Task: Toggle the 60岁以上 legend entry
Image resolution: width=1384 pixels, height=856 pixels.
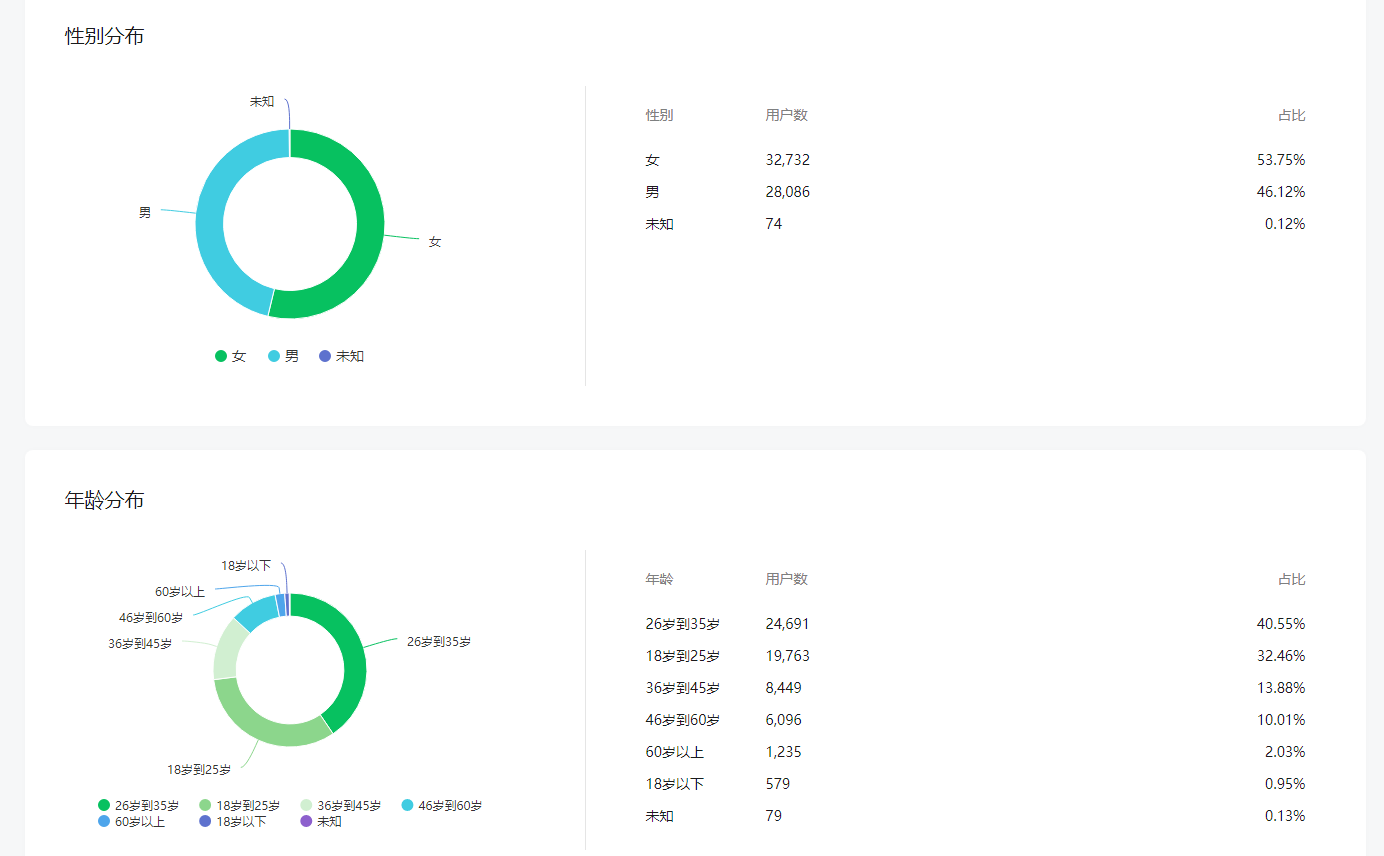Action: (131, 821)
